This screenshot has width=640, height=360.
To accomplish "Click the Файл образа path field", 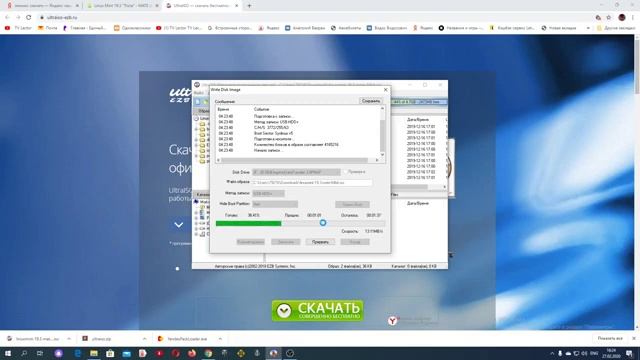I will point(312,182).
